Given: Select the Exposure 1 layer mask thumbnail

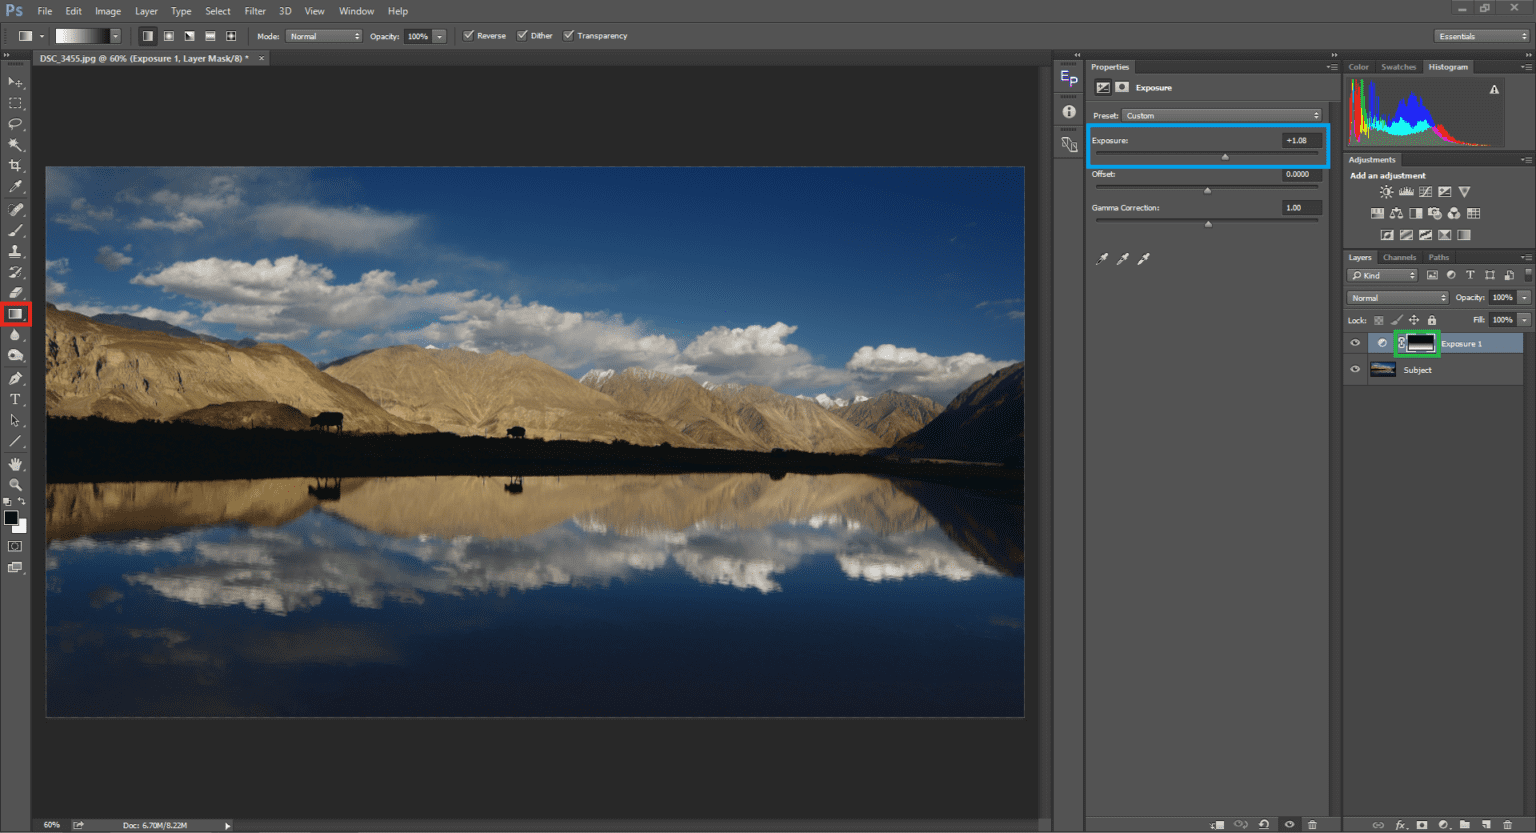Looking at the screenshot, I should tap(1421, 343).
